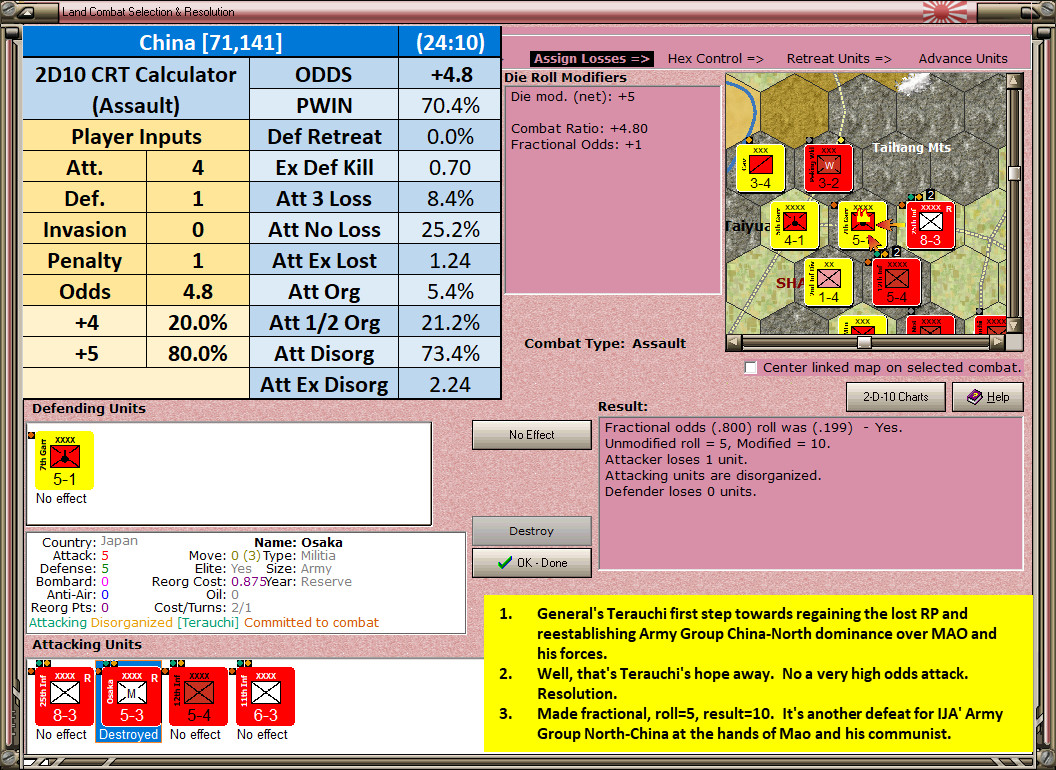The image size is (1056, 770).
Task: Click the ODDS value +4.8
Action: [x=450, y=74]
